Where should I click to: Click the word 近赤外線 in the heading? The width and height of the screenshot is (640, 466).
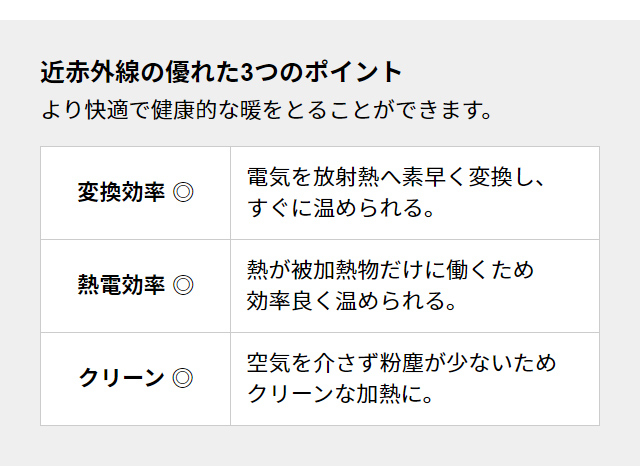(90, 72)
